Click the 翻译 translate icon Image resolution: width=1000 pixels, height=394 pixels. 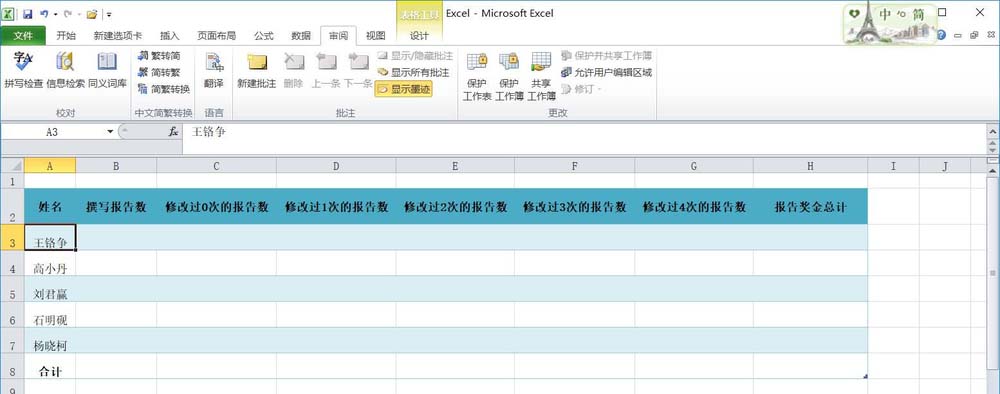(x=214, y=70)
